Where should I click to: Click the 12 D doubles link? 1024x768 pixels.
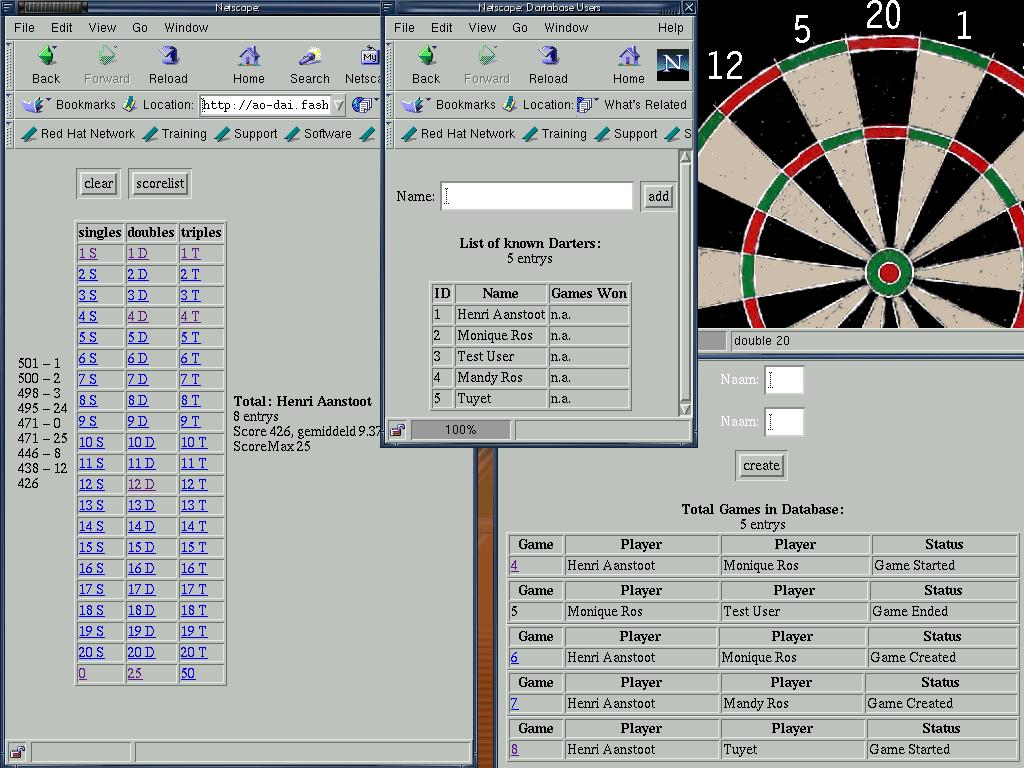[141, 485]
